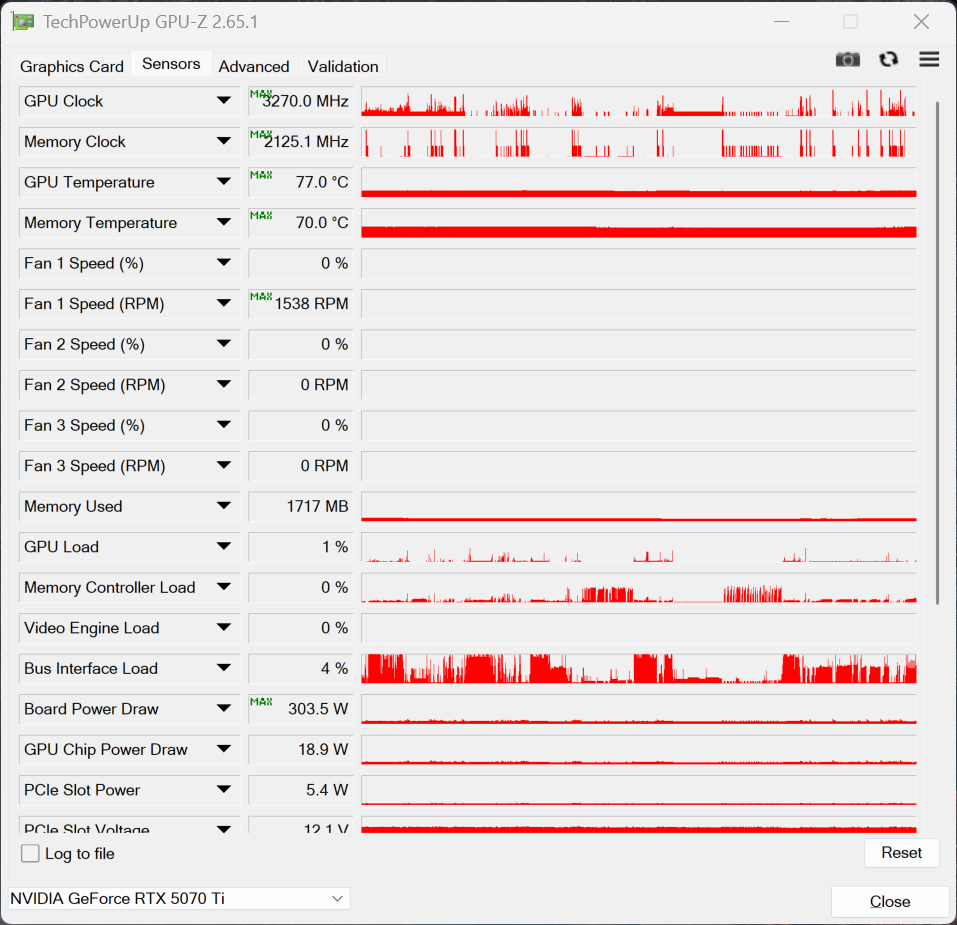The width and height of the screenshot is (957, 925).
Task: Open the hamburger menu icon
Action: click(x=929, y=59)
